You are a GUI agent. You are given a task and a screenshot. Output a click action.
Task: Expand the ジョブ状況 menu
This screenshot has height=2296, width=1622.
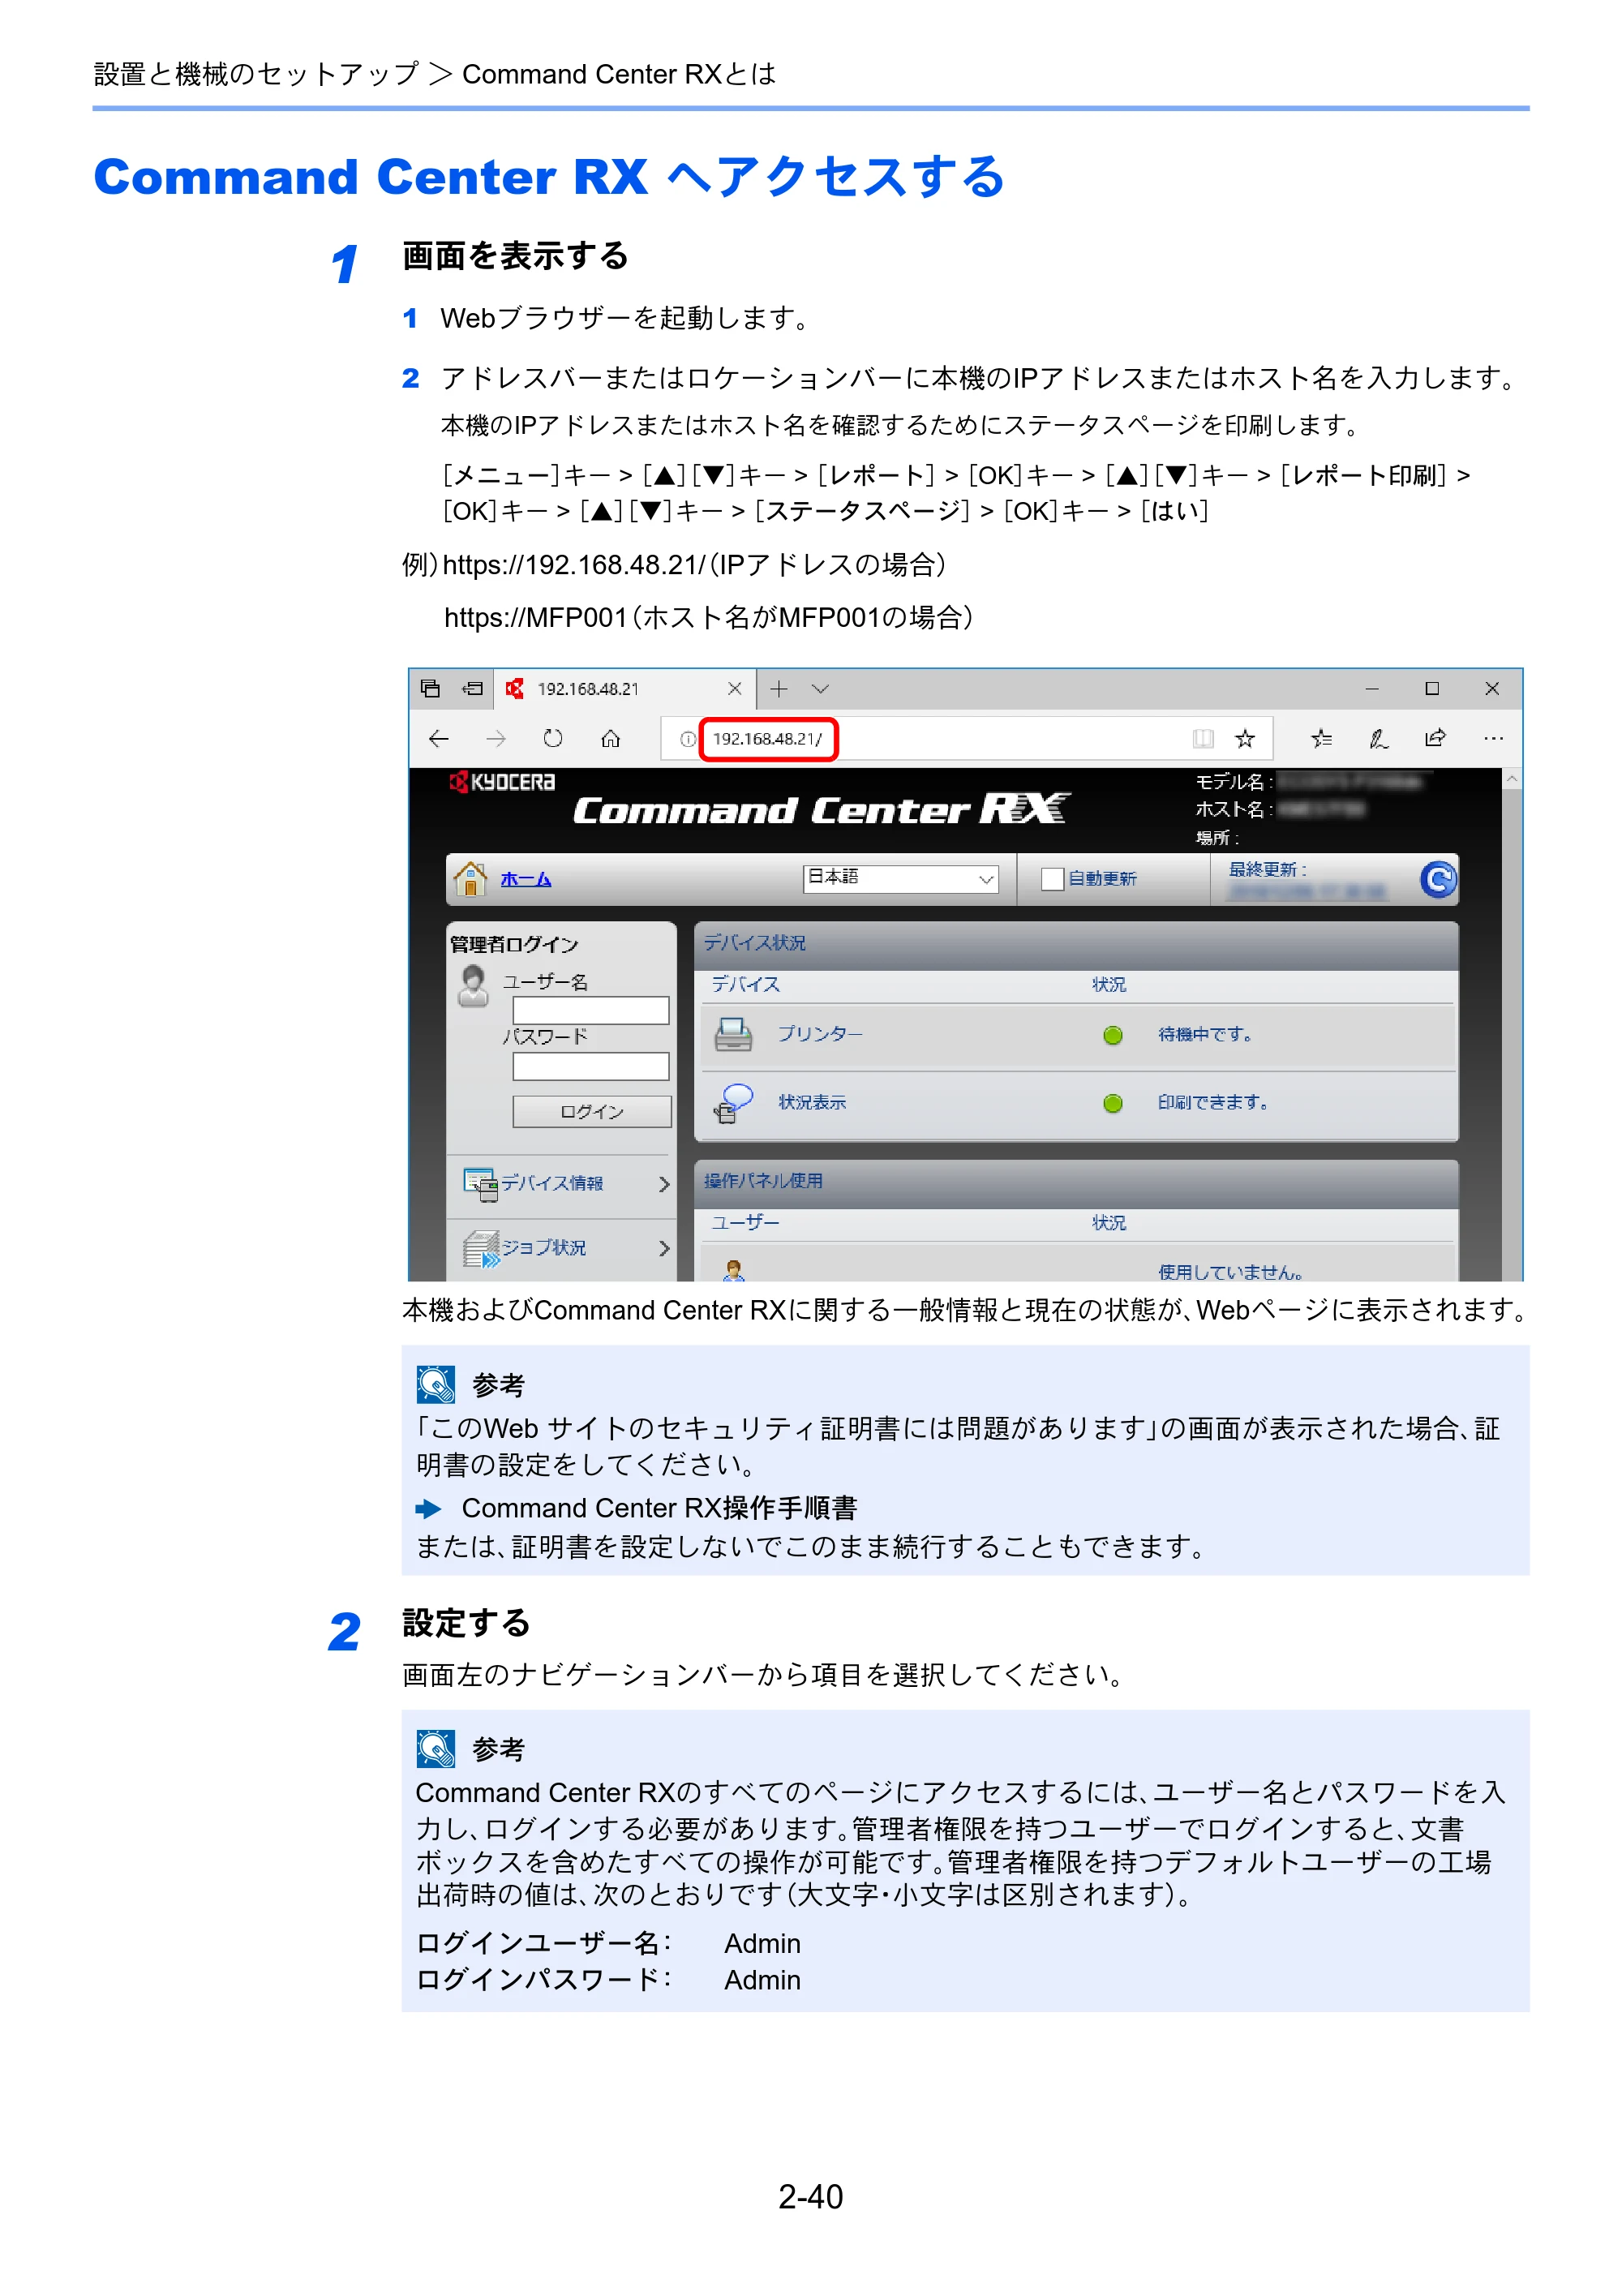click(560, 1248)
